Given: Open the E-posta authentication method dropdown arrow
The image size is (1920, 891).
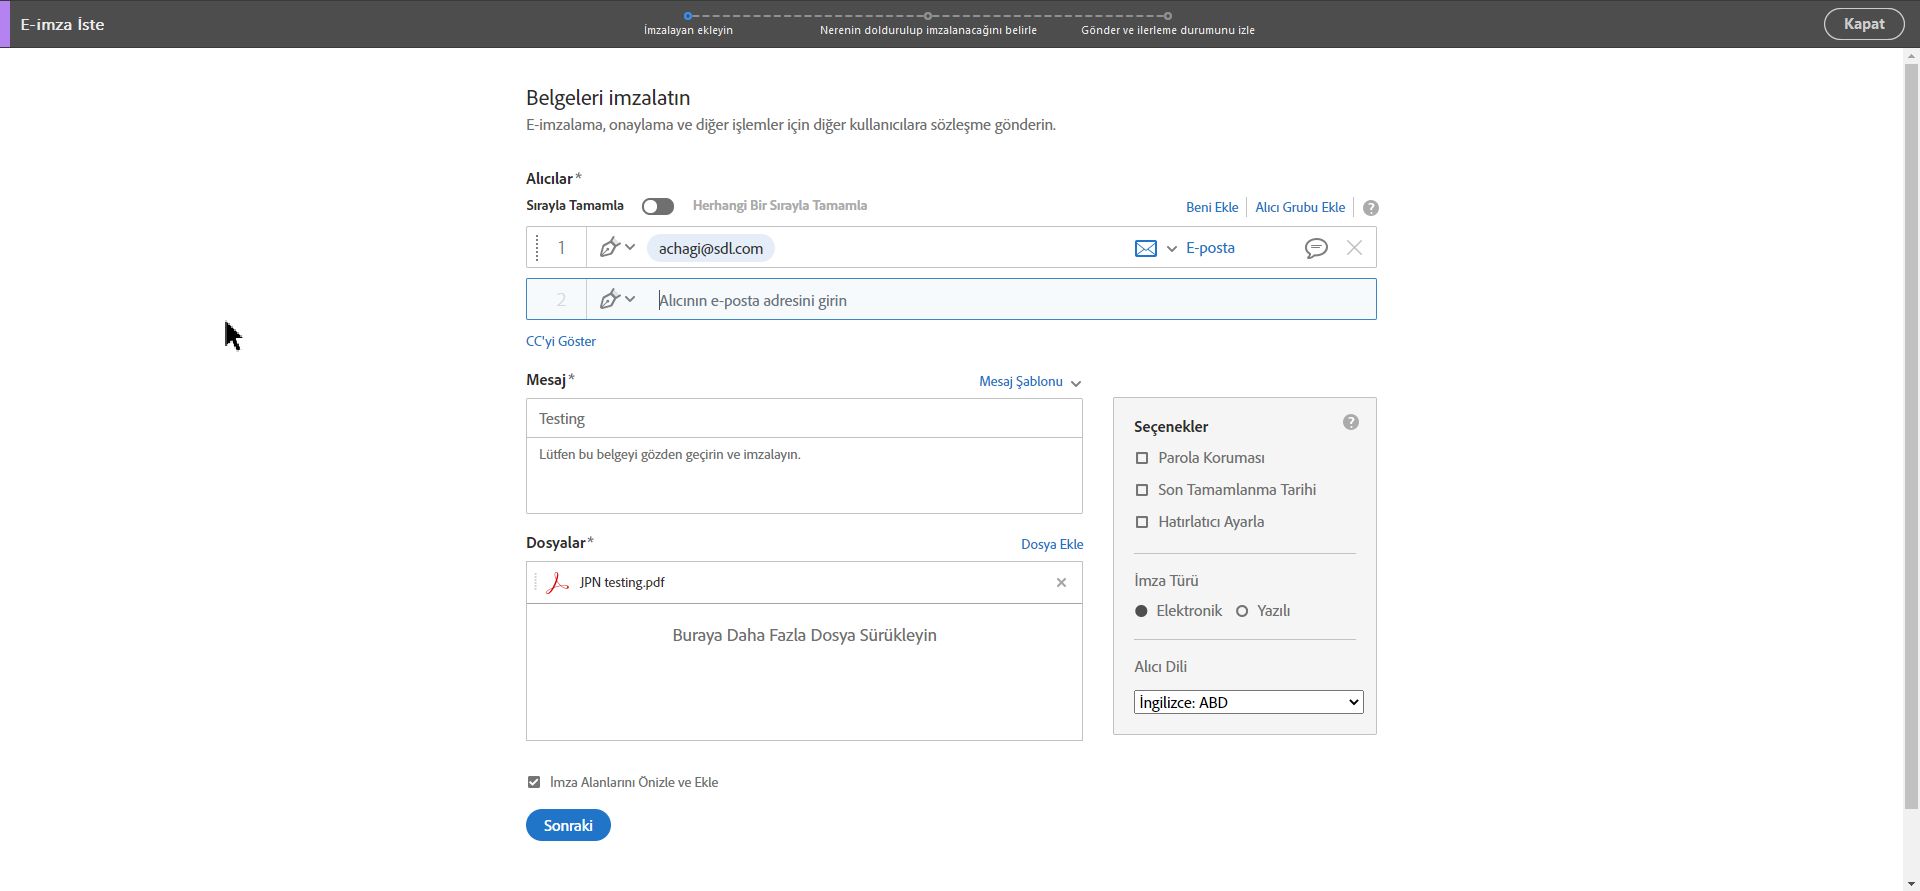Looking at the screenshot, I should tap(1172, 249).
